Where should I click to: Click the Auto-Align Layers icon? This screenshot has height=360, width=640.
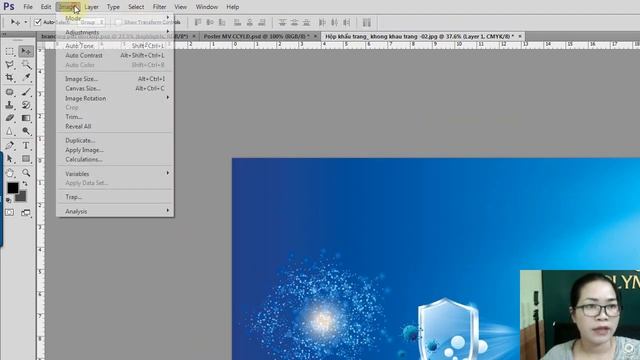(x=367, y=22)
